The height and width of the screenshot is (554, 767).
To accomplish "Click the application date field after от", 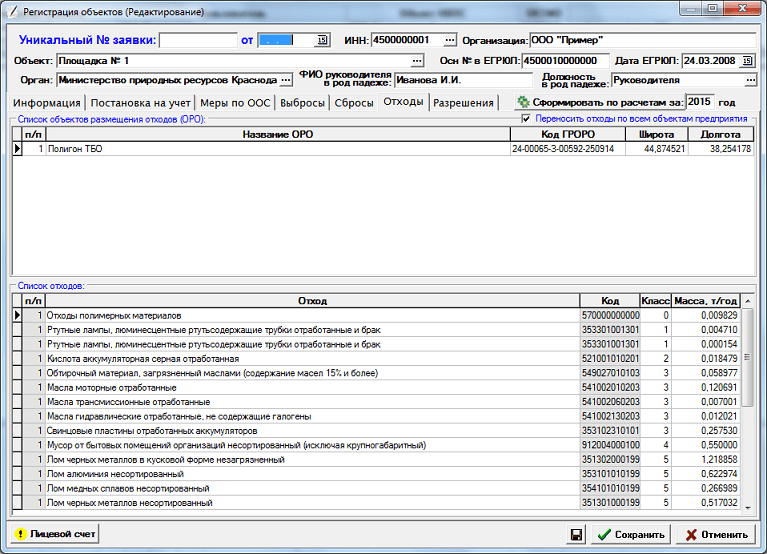I will tap(287, 40).
